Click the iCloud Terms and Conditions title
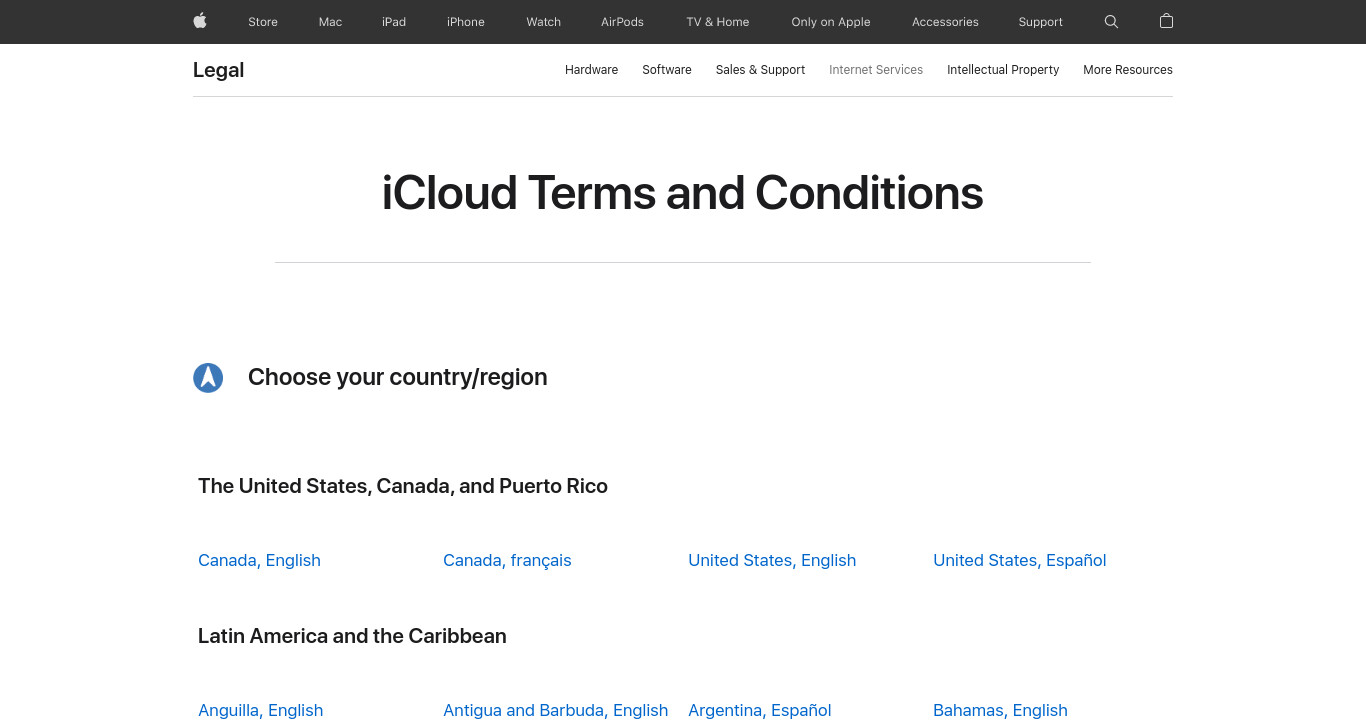The height and width of the screenshot is (728, 1366). 683,193
